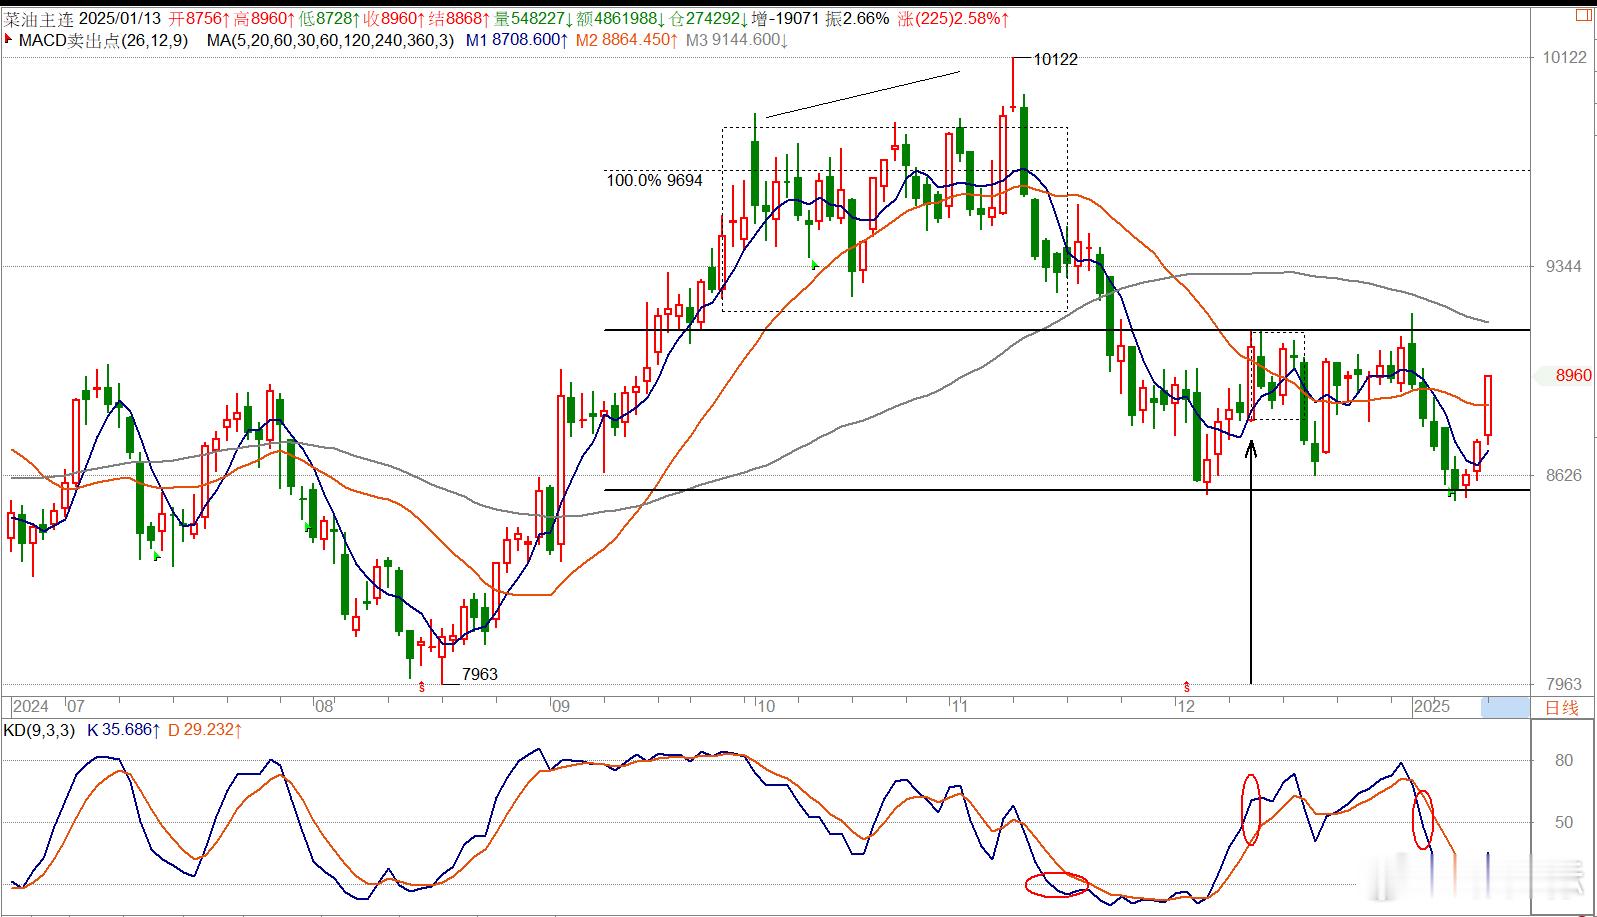Viewport: 1597px width, 917px height.
Task: Click the 7963 low price annotation on chart
Action: coord(480,674)
